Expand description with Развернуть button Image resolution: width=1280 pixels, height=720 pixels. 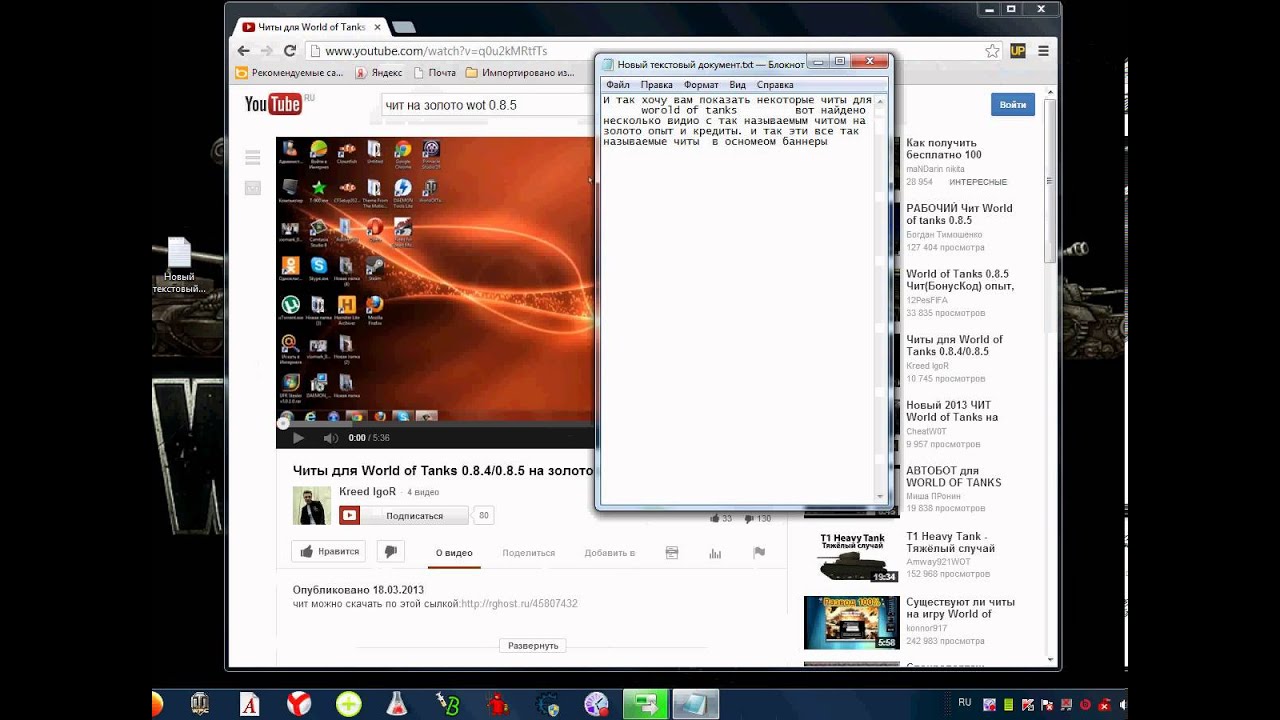click(x=533, y=646)
